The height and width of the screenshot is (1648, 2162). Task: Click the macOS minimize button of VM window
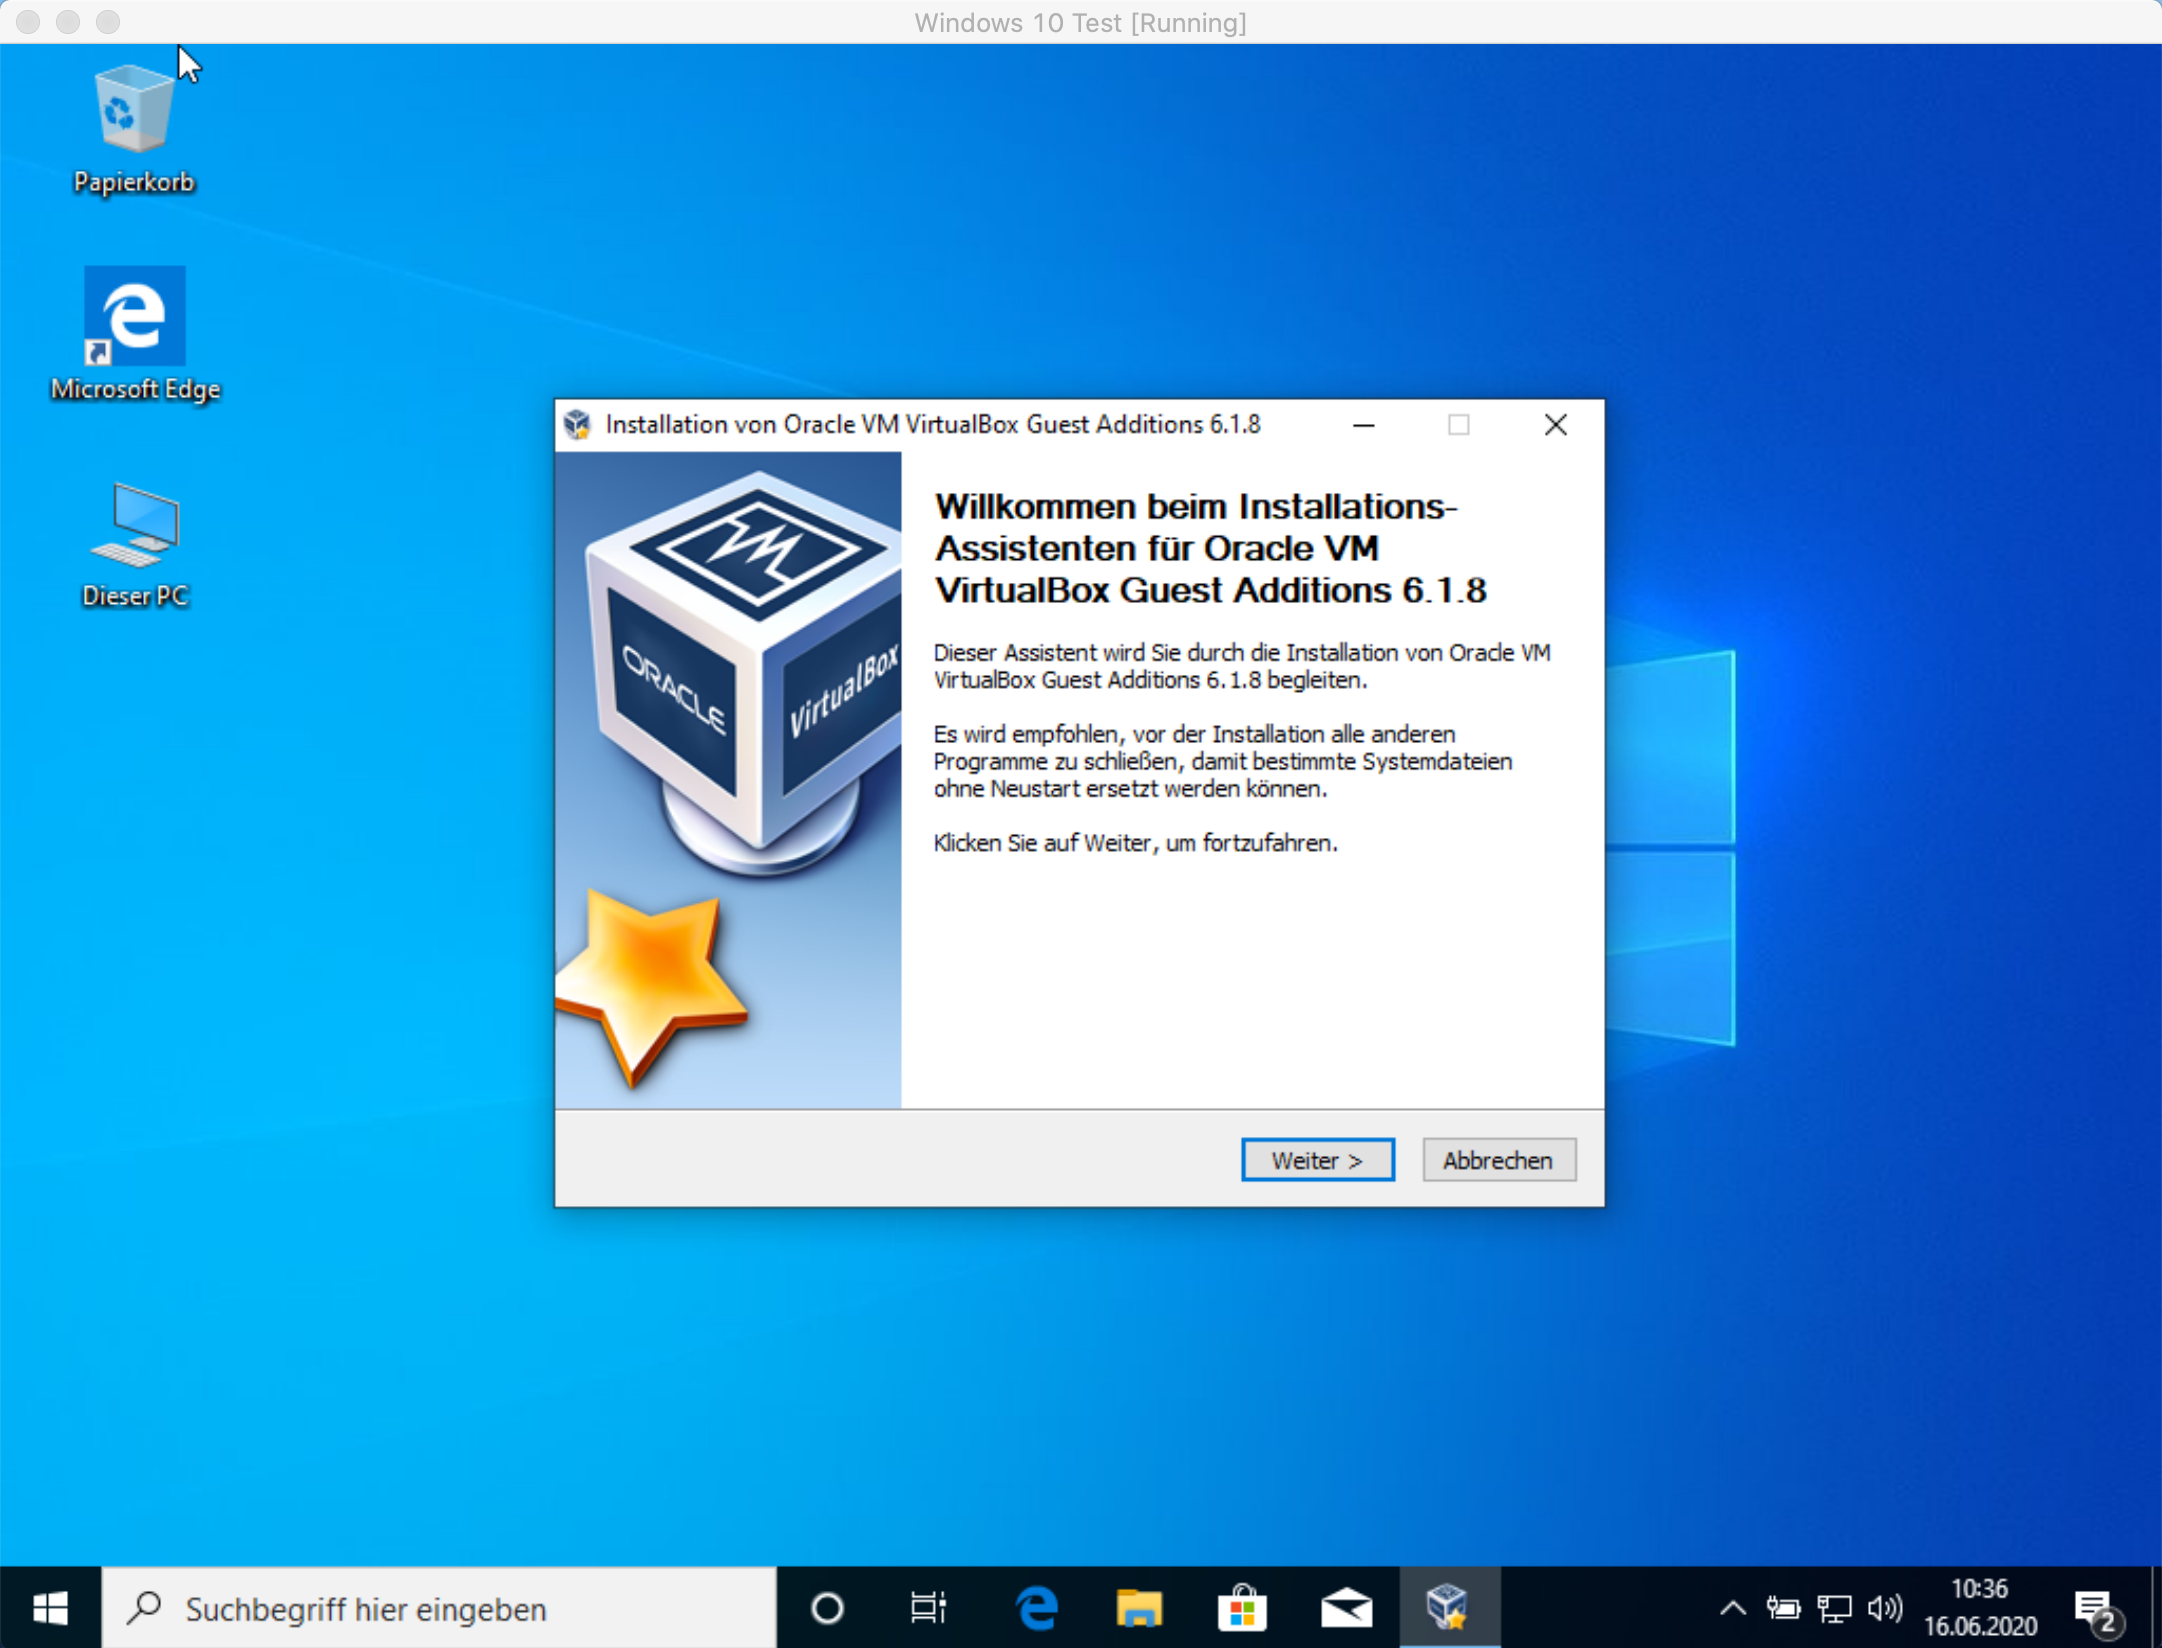(68, 22)
